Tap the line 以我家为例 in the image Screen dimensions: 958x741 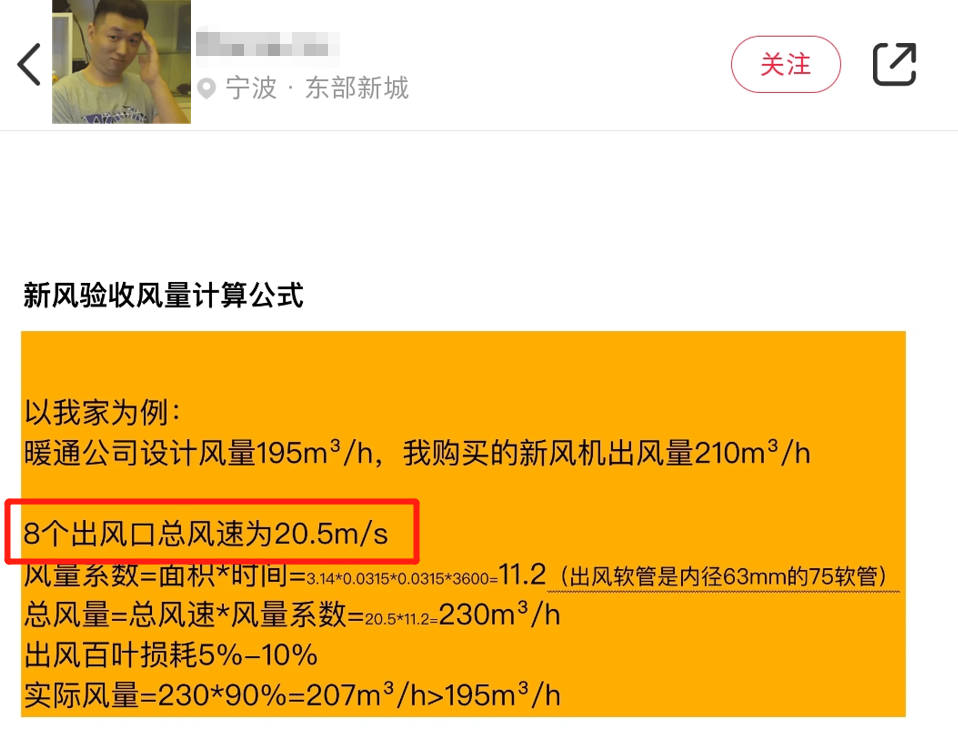[103, 412]
